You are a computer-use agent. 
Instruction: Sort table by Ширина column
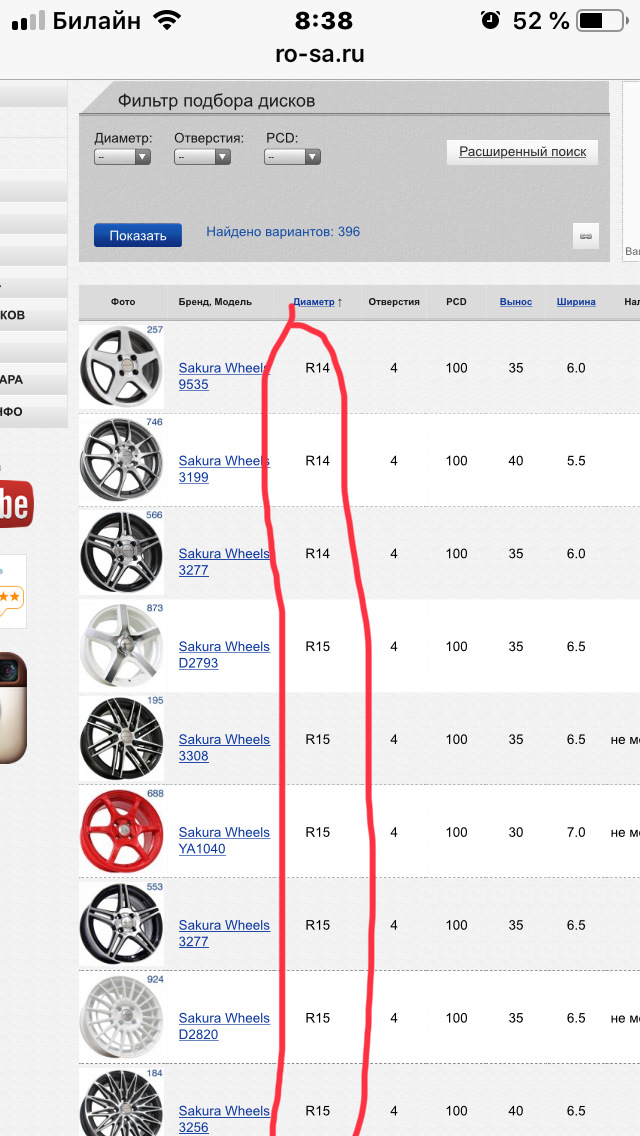pos(576,302)
